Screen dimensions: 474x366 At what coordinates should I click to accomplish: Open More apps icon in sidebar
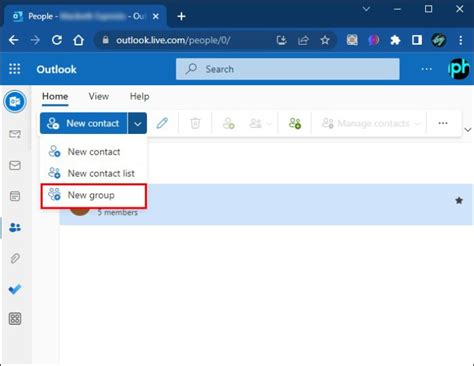(x=15, y=319)
